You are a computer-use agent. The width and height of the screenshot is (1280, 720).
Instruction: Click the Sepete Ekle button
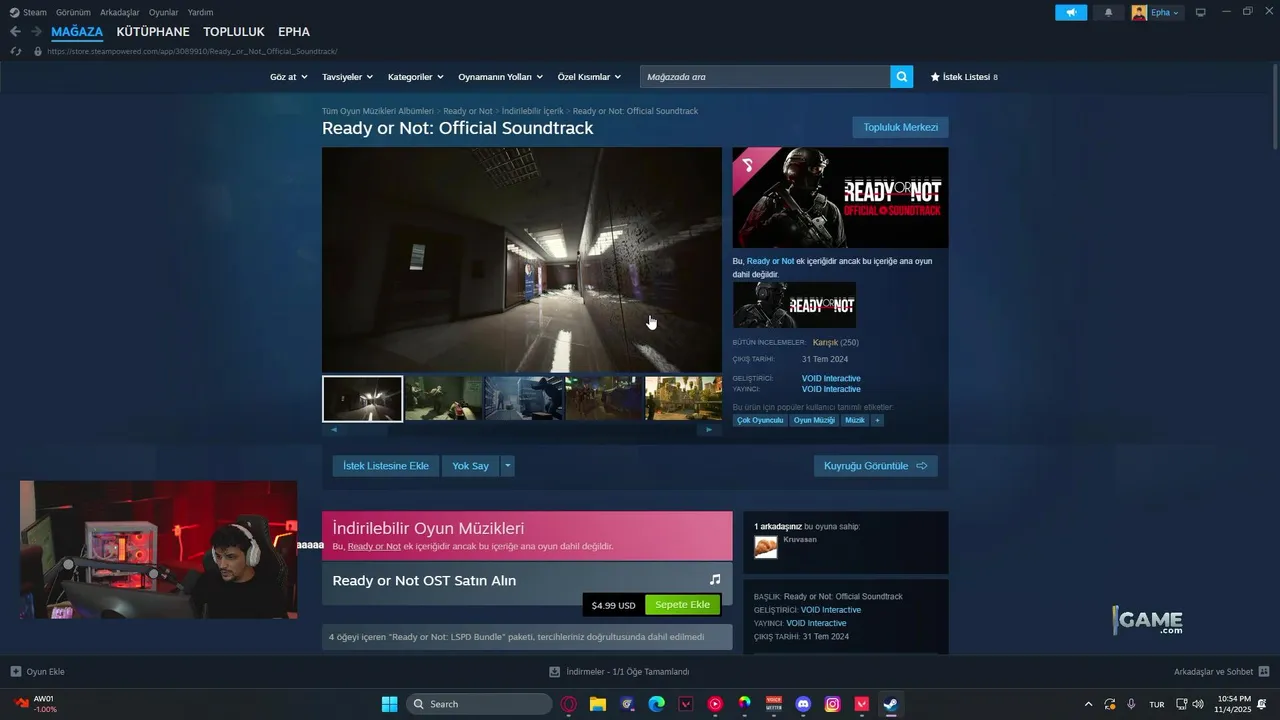point(682,605)
